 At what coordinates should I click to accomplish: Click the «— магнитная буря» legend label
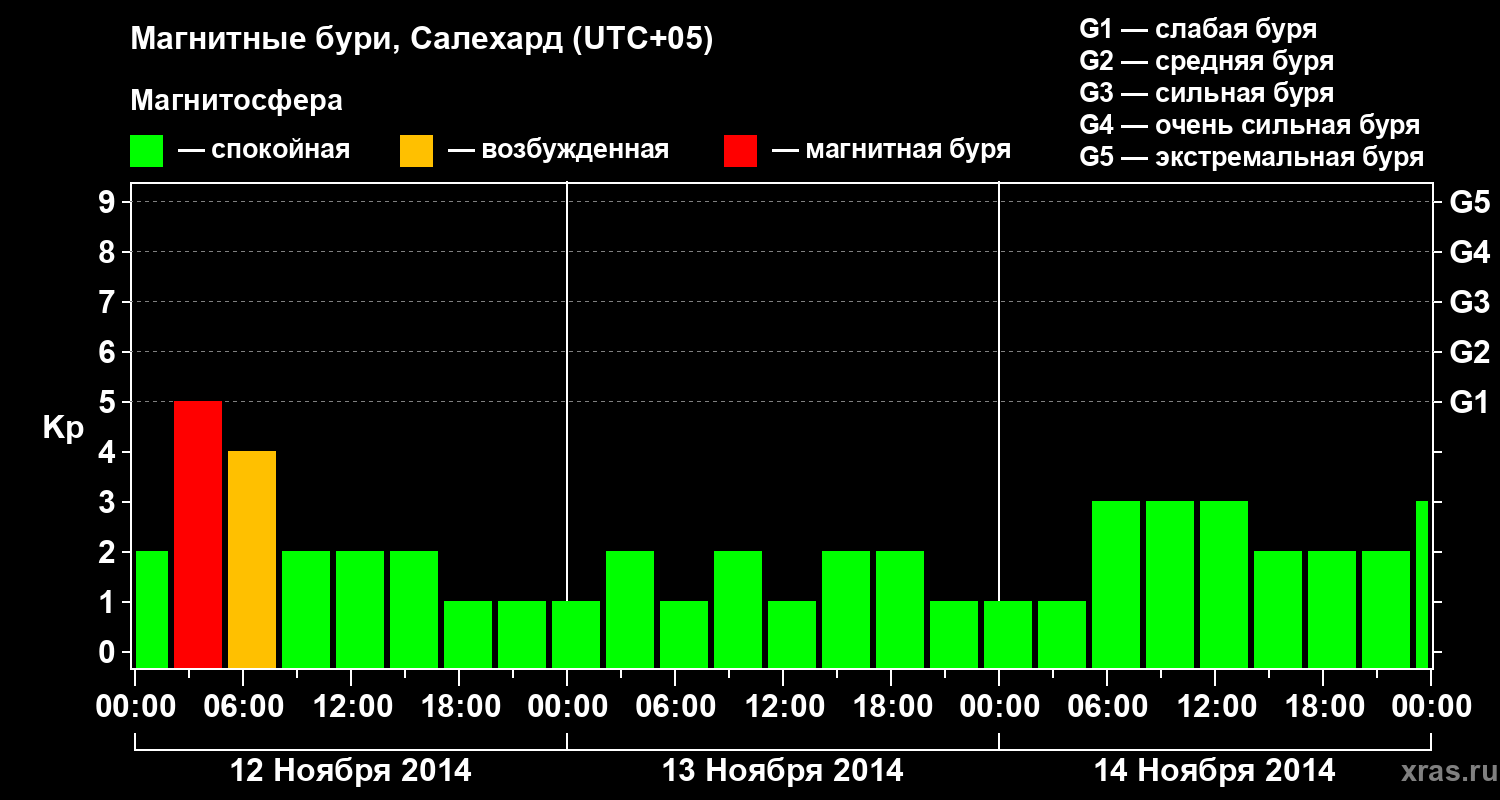click(x=891, y=151)
